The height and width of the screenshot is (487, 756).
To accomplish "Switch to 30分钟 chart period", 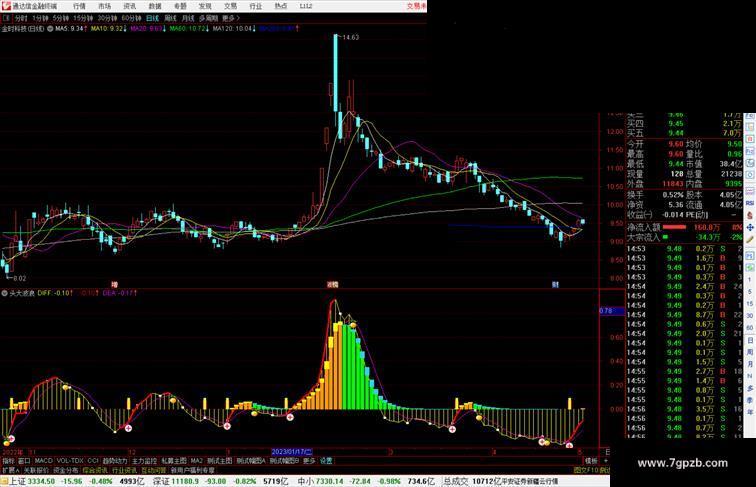I will pyautogui.click(x=107, y=18).
